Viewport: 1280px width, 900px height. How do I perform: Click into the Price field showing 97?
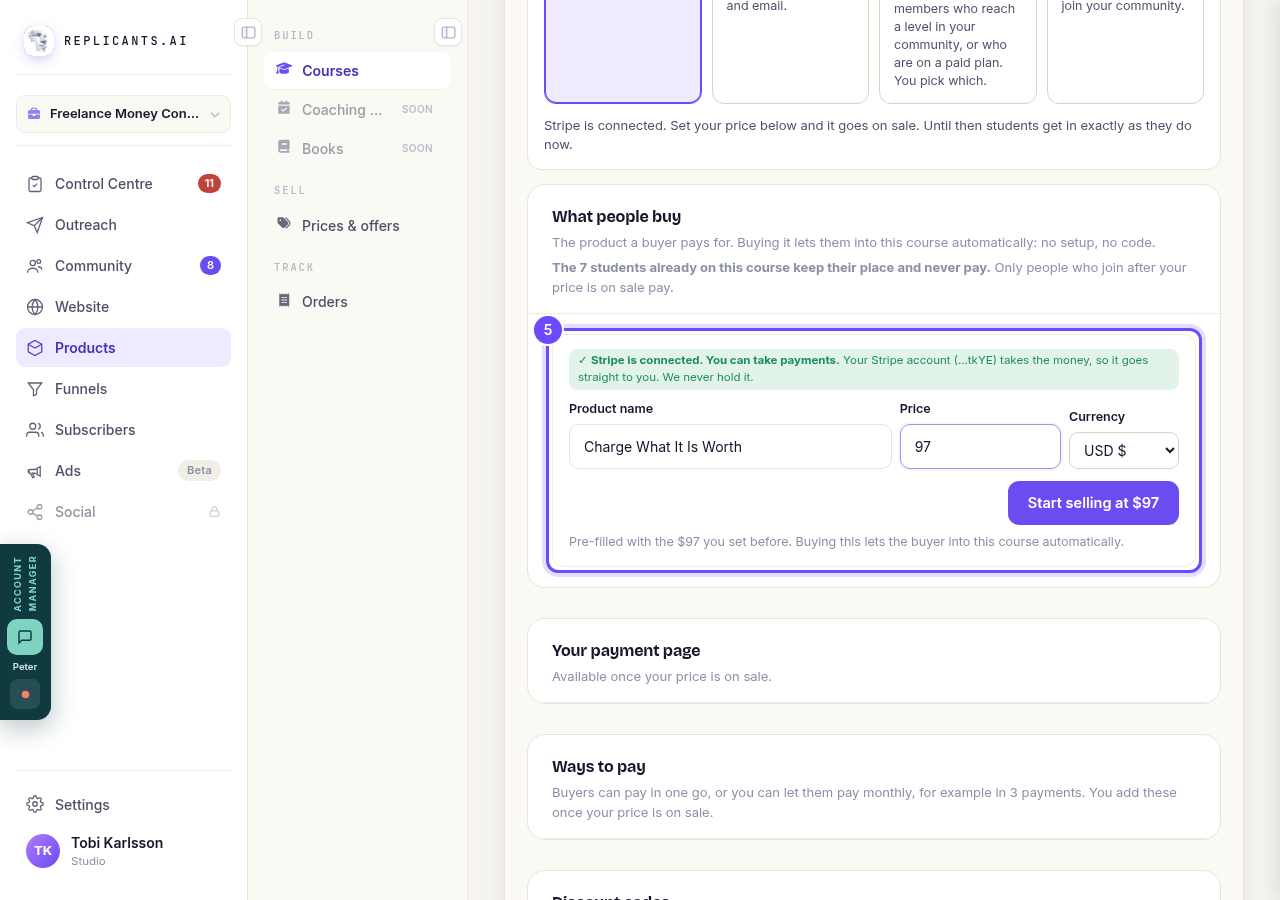[980, 447]
